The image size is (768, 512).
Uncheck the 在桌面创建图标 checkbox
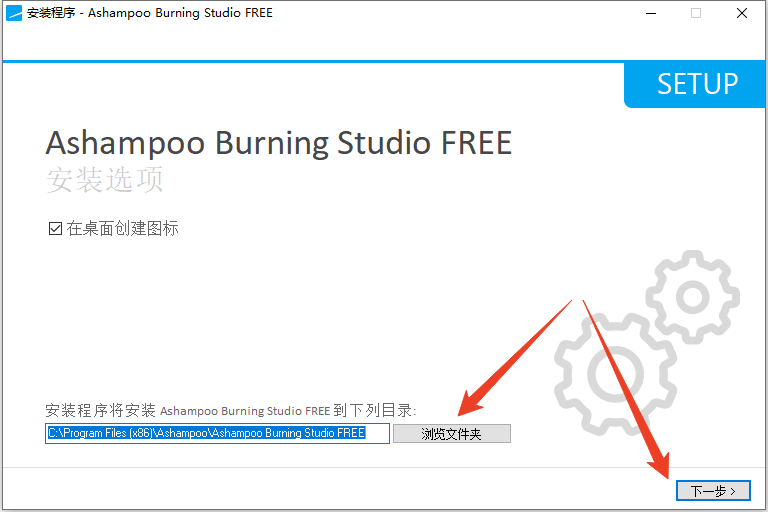click(55, 228)
